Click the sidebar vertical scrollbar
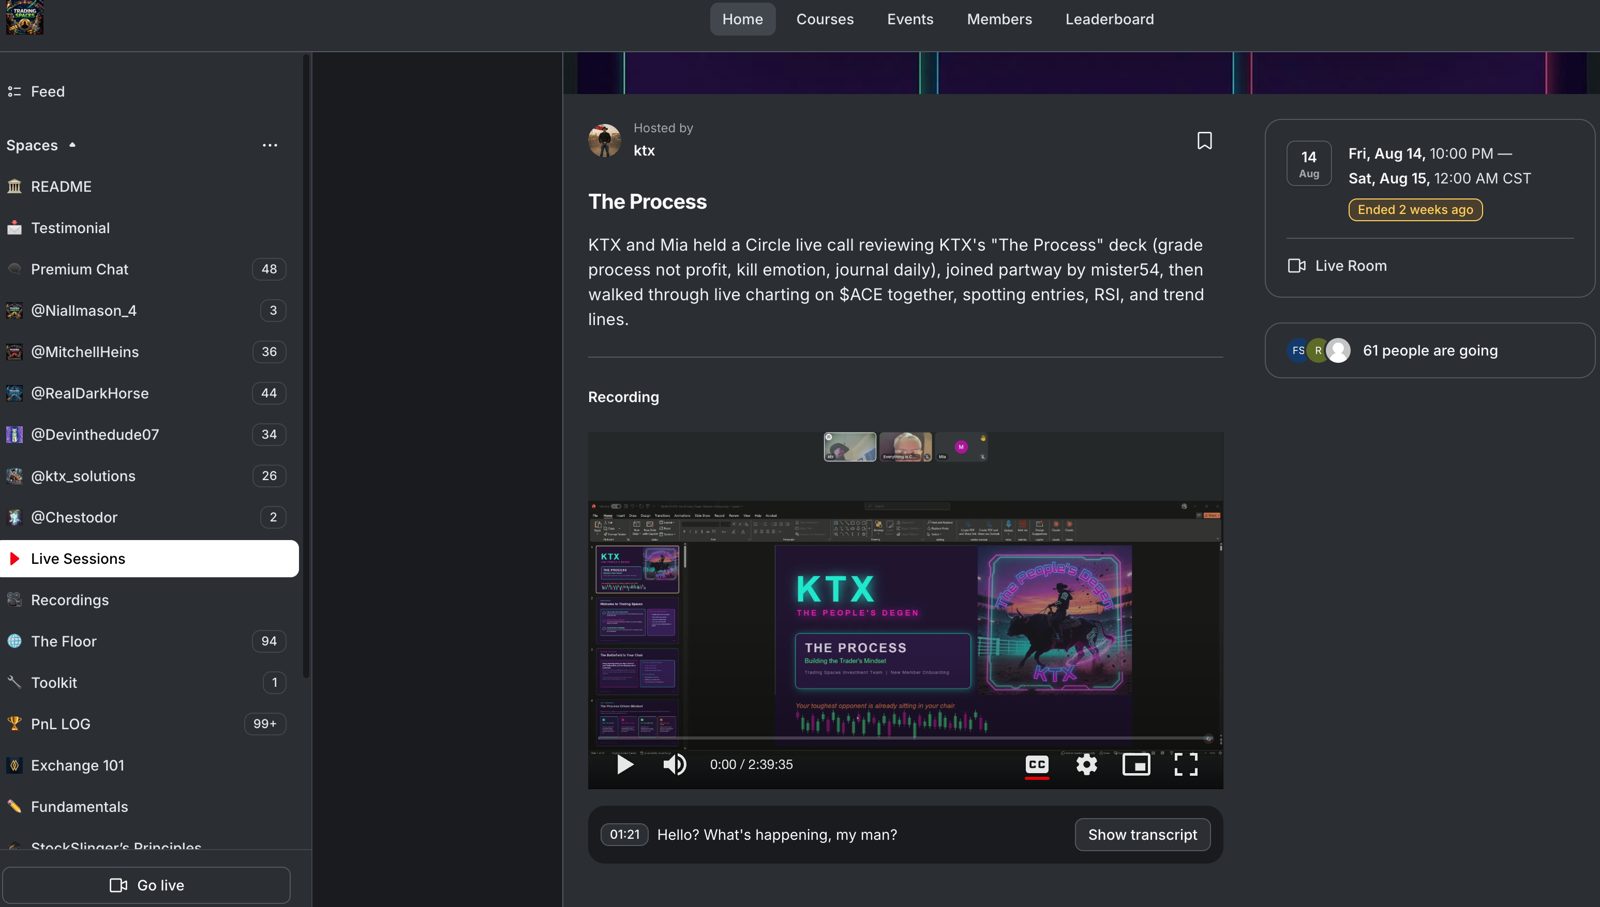The height and width of the screenshot is (907, 1600). coord(306,365)
